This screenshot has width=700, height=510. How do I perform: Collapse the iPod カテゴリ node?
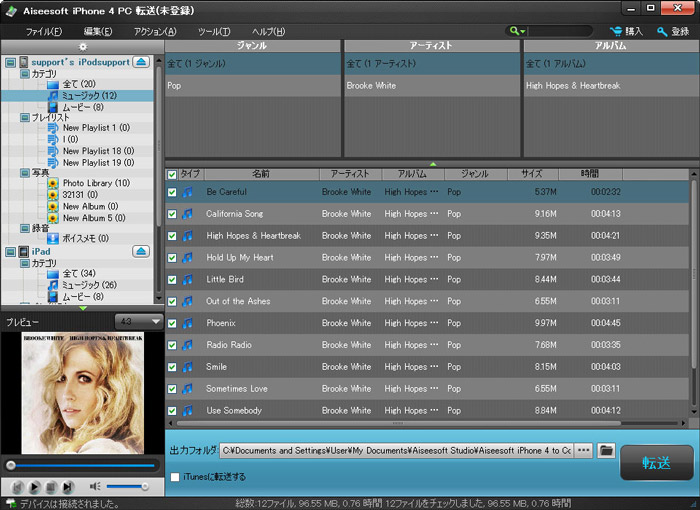pos(25,74)
